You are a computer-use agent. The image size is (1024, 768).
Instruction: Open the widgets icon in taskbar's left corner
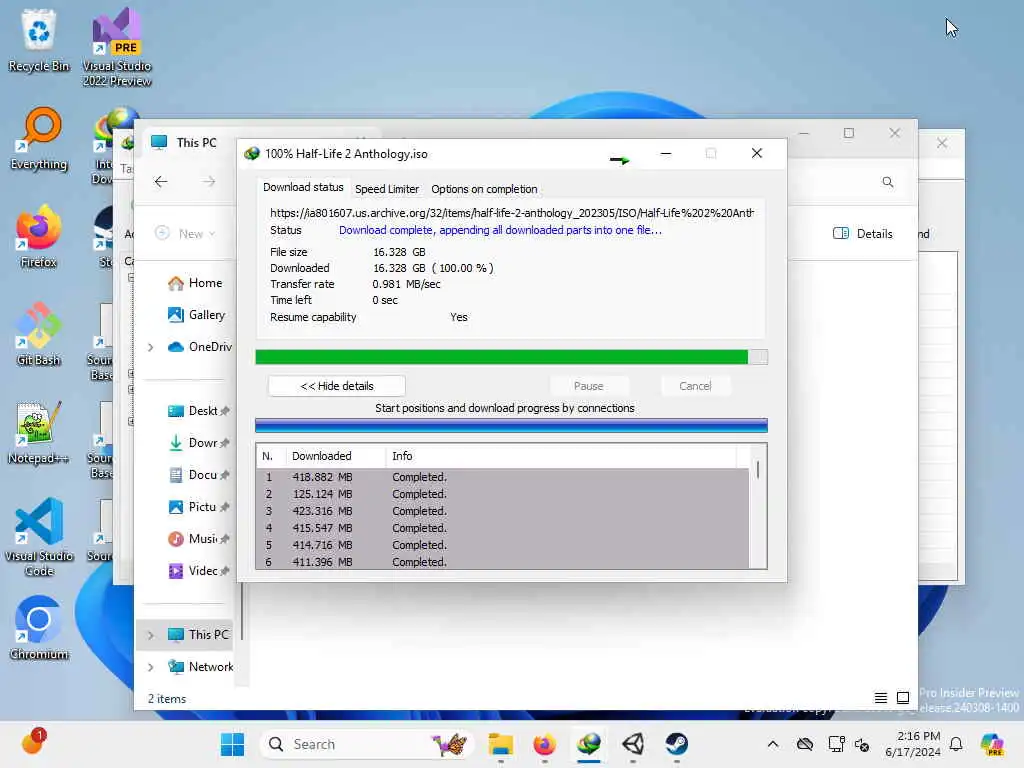(x=32, y=743)
